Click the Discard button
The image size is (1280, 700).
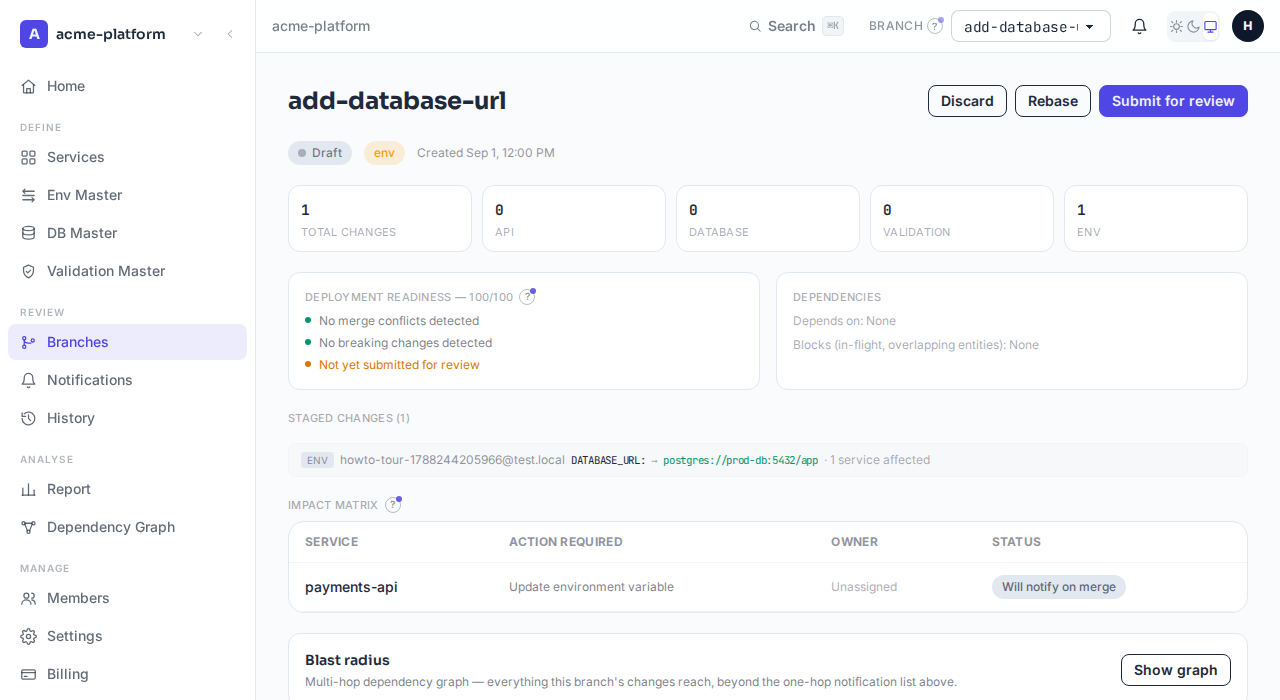[967, 101]
